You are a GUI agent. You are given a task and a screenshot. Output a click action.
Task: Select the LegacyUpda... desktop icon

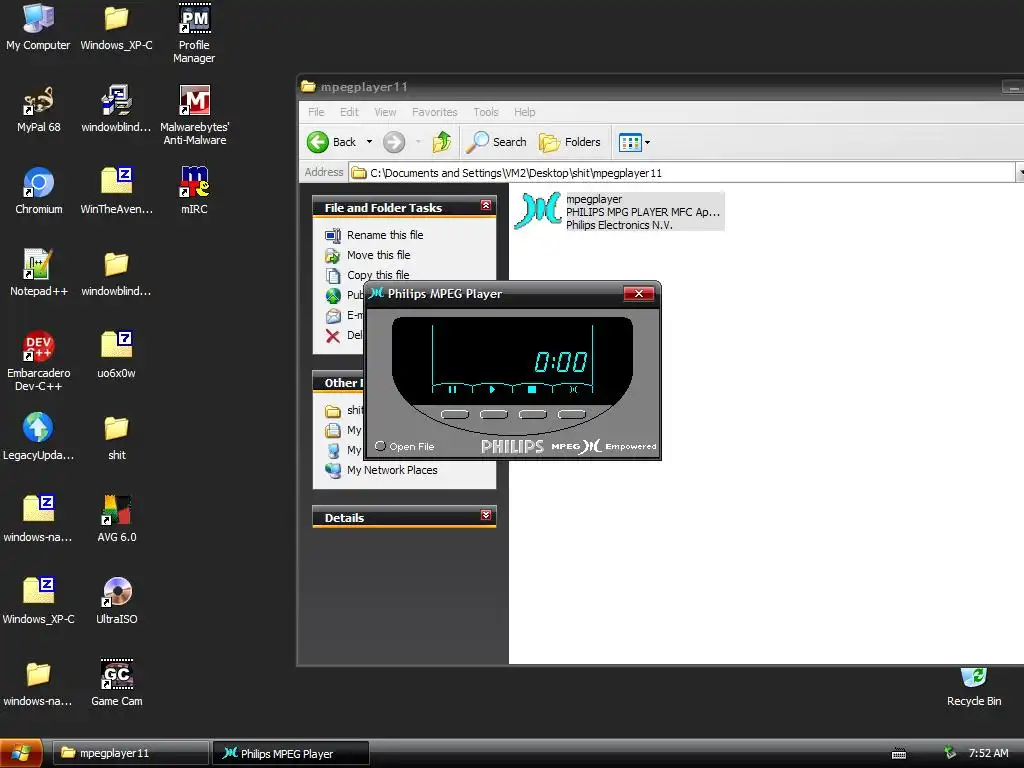39,436
